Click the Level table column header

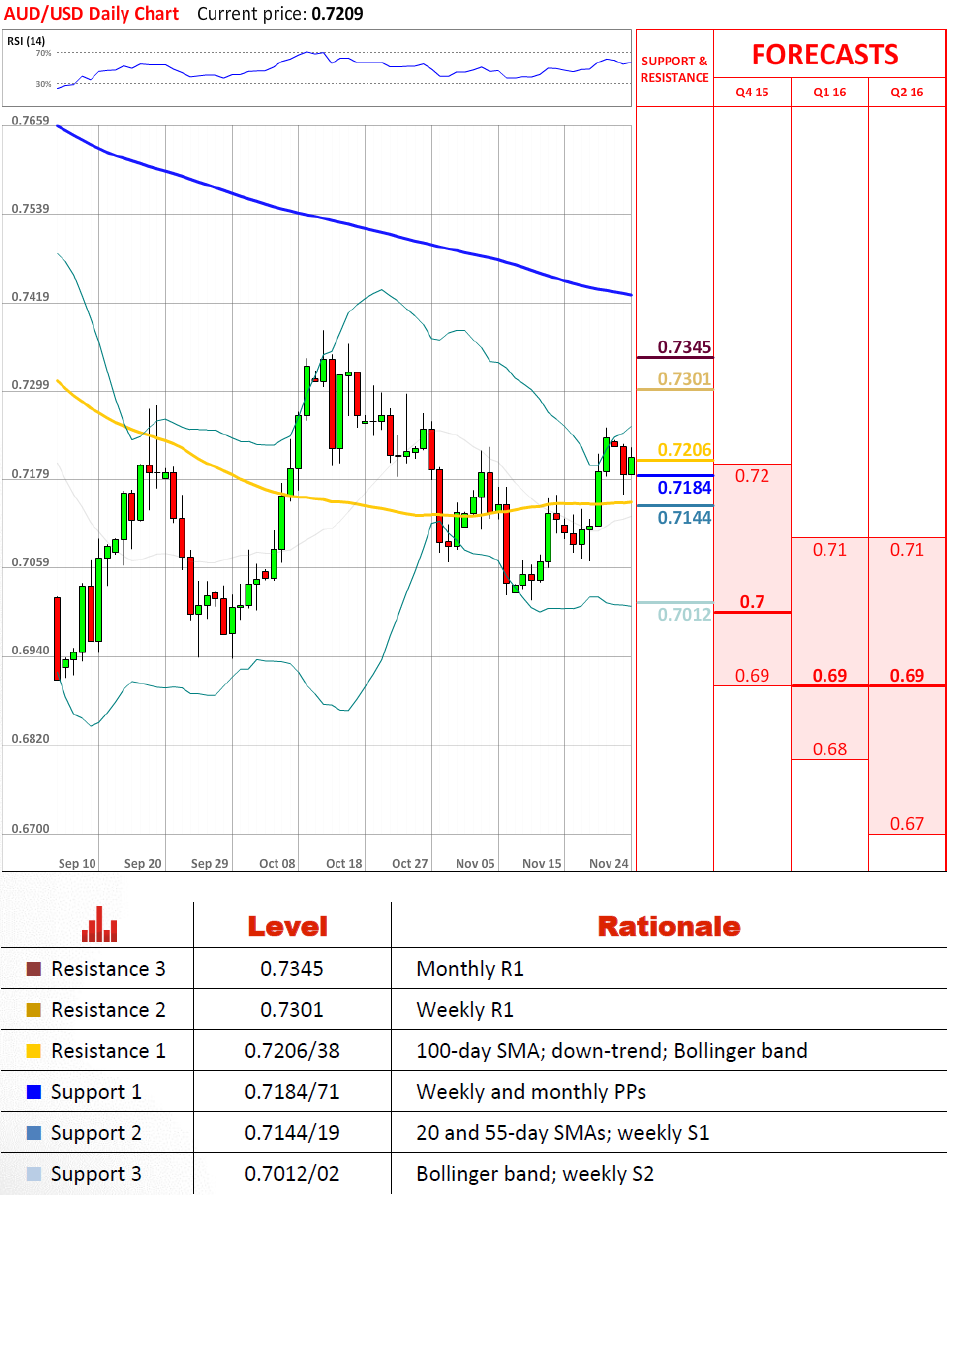tap(288, 926)
